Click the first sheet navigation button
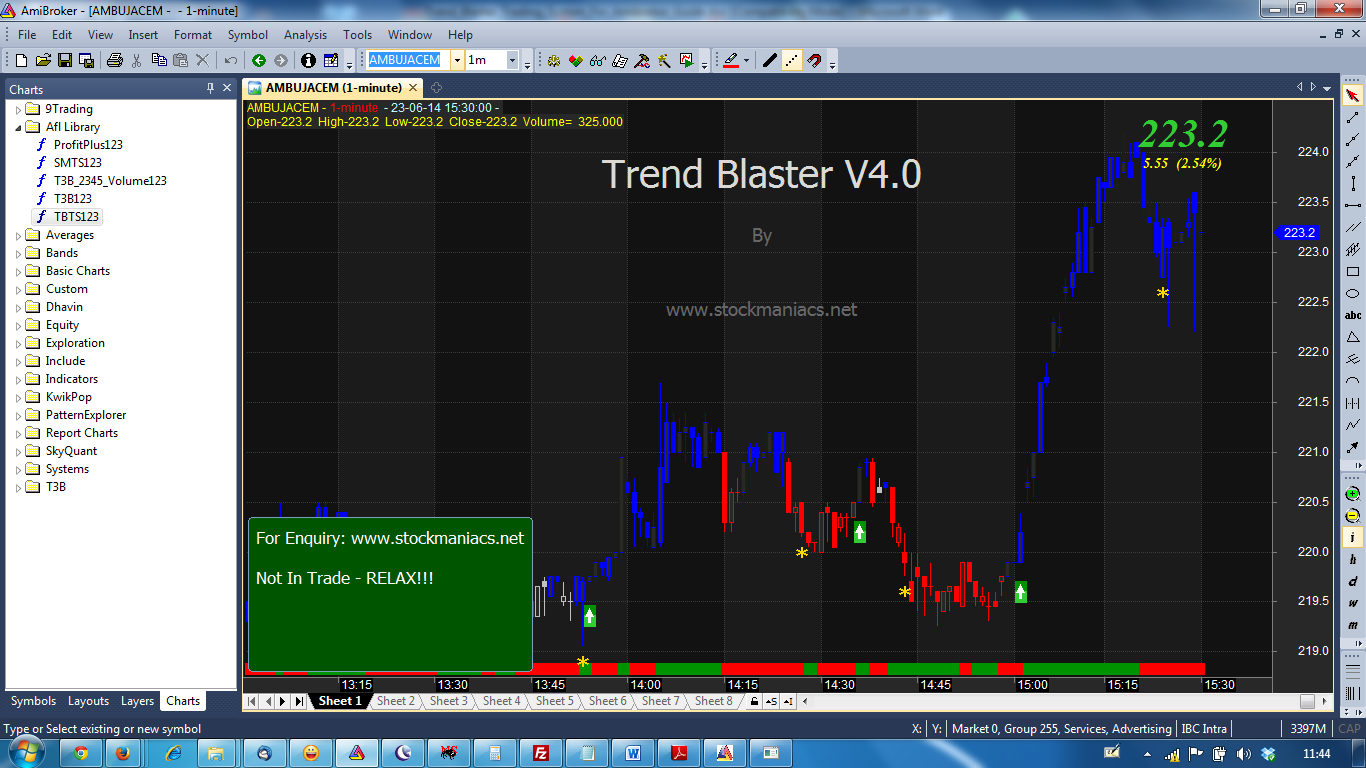1366x768 pixels. point(252,702)
